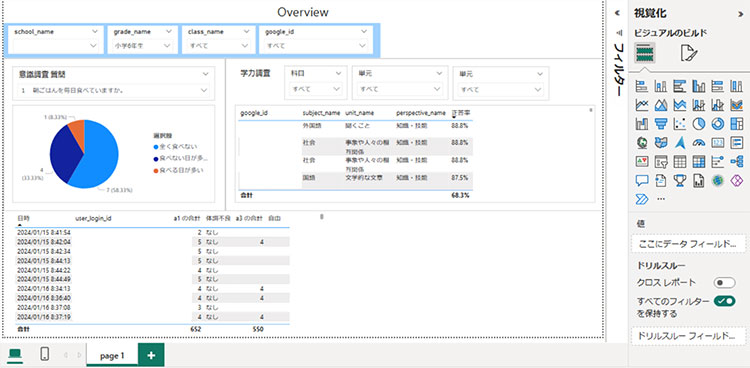
Task: Get more visuals via ellipsis button
Action: (661, 199)
